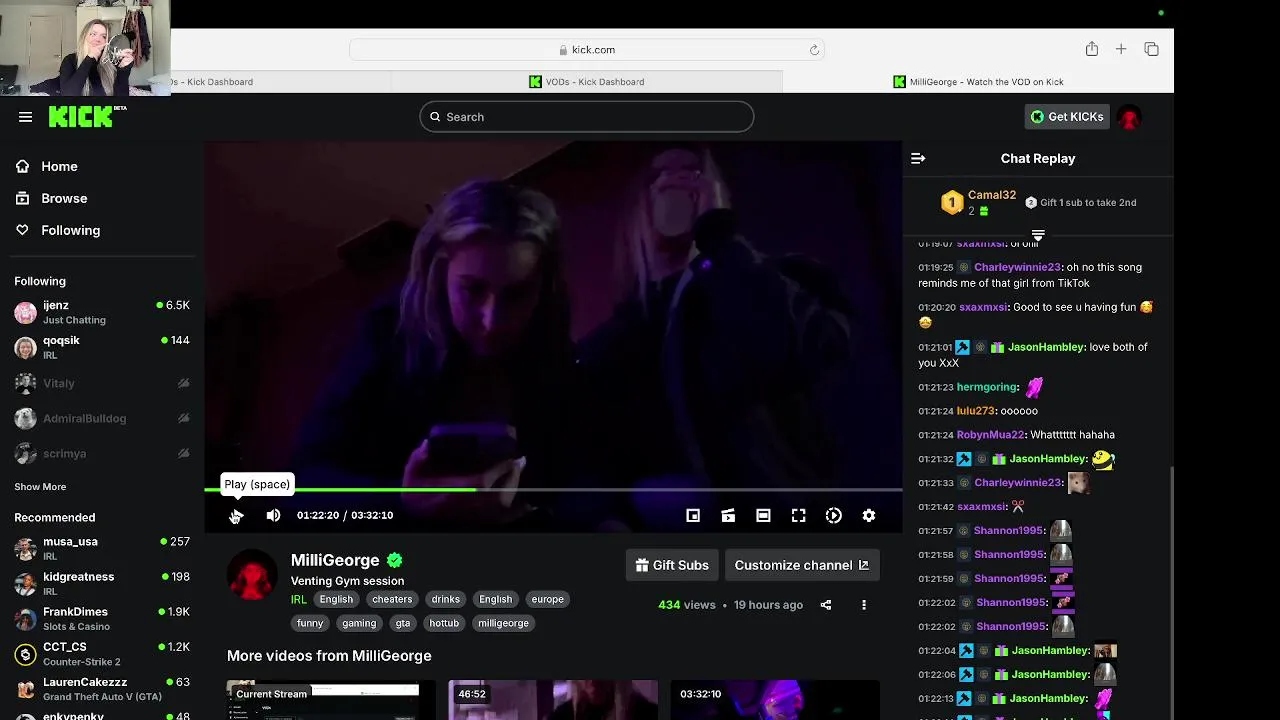Open the hamburger sidebar menu

pyautogui.click(x=26, y=117)
